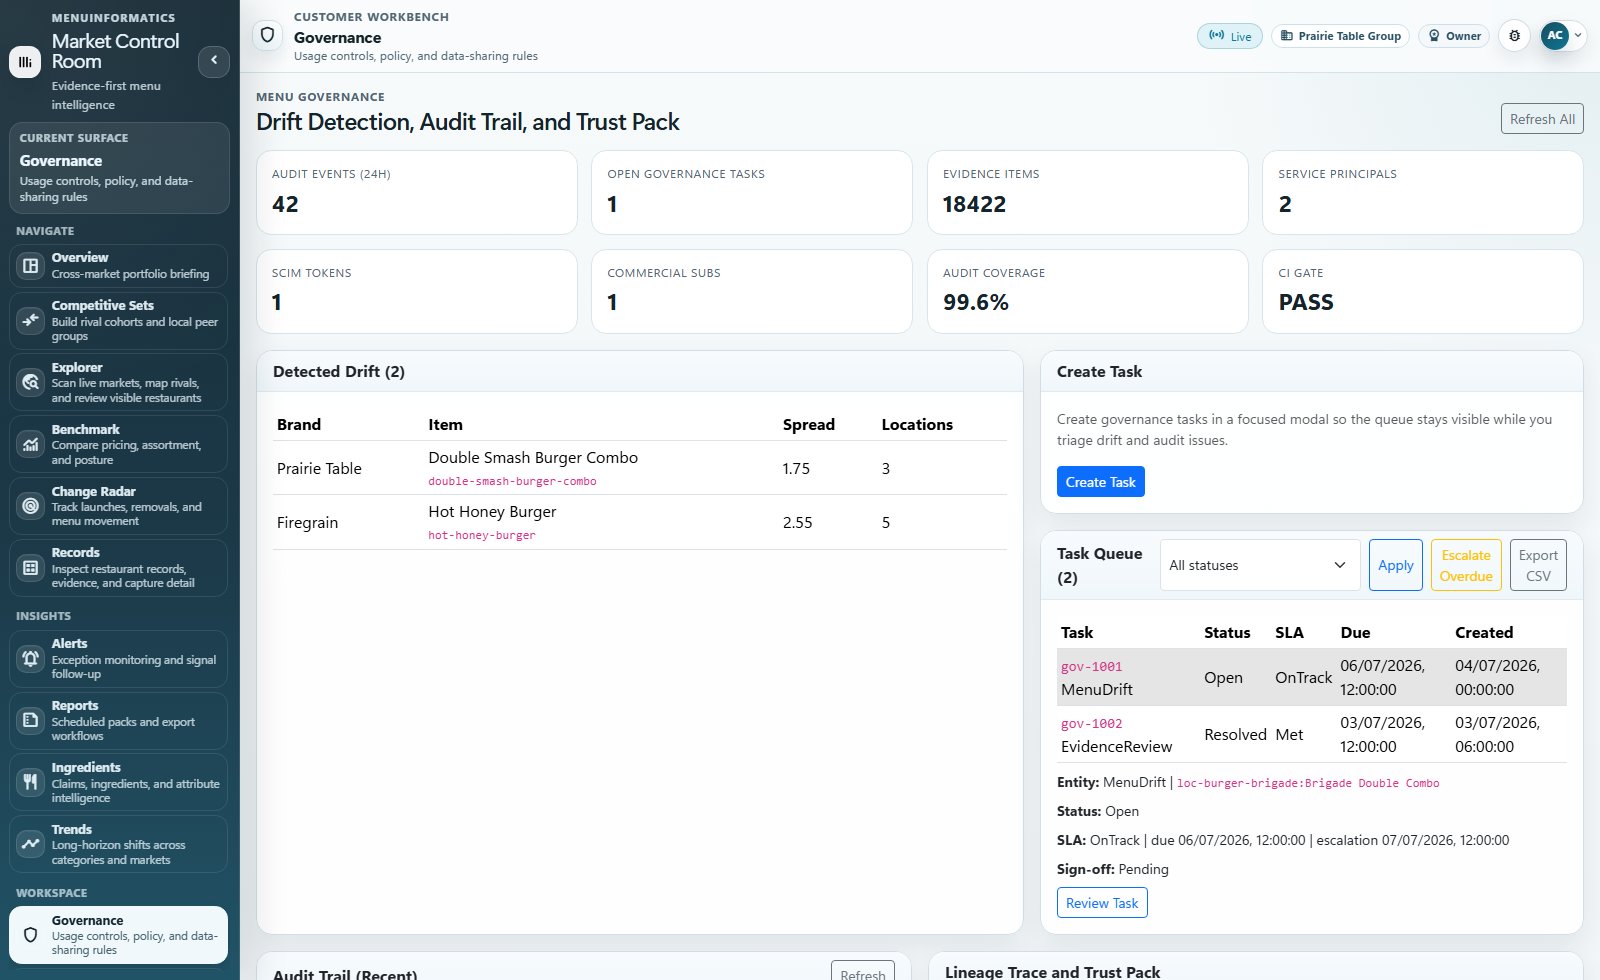This screenshot has height=980, width=1600.
Task: Click the double-smash-burger-combo slug
Action: tap(512, 481)
